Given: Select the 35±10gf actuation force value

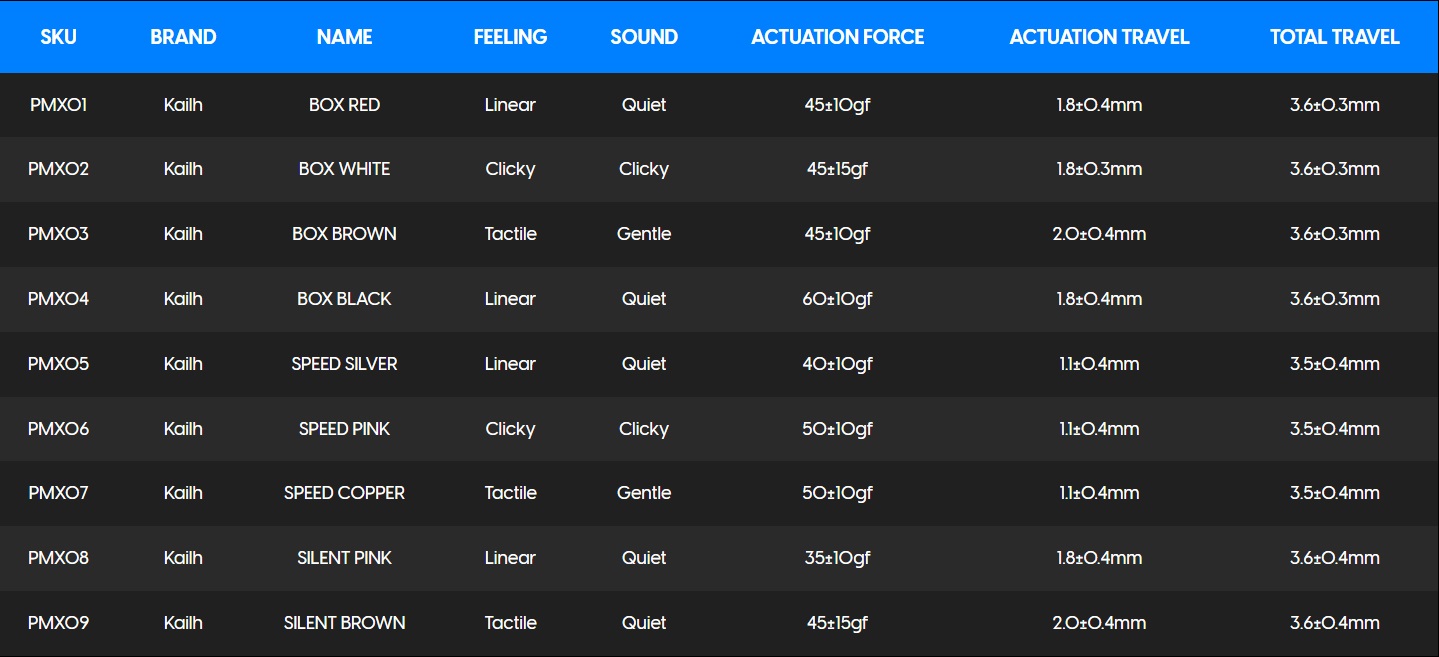Looking at the screenshot, I should click(x=838, y=558).
